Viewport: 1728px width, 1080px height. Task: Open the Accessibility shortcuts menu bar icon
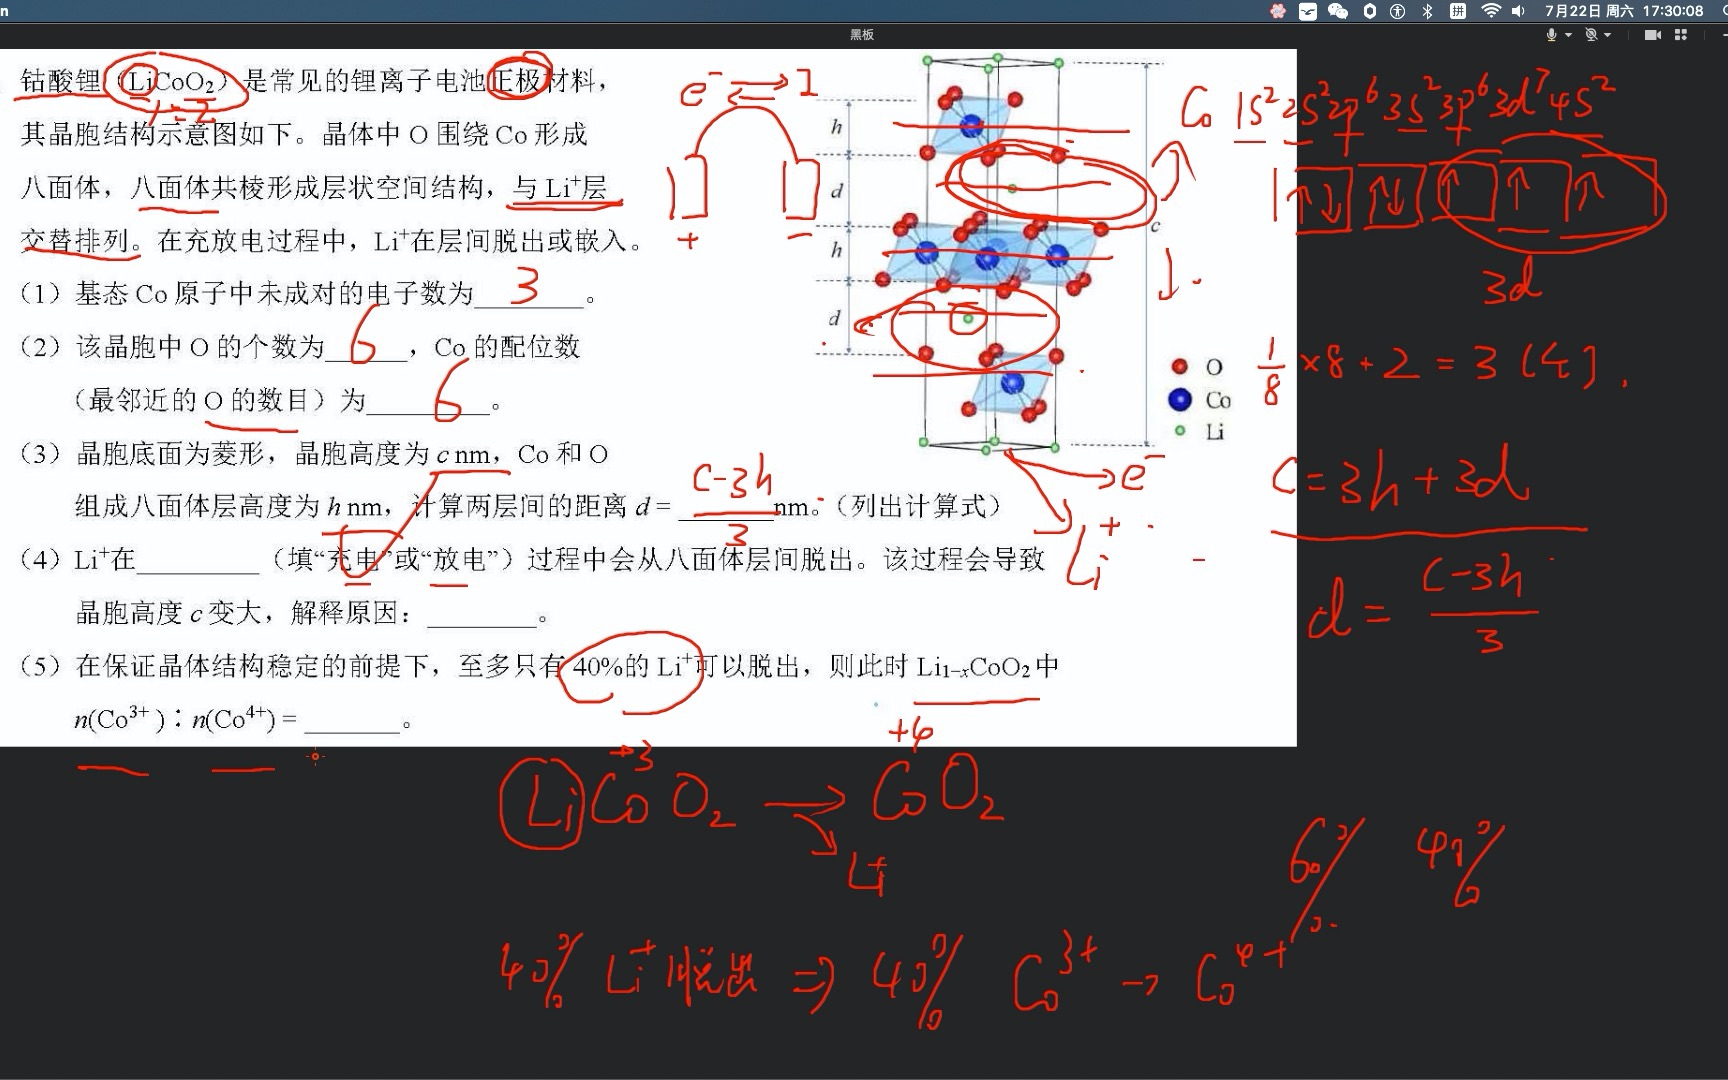[x=1398, y=11]
